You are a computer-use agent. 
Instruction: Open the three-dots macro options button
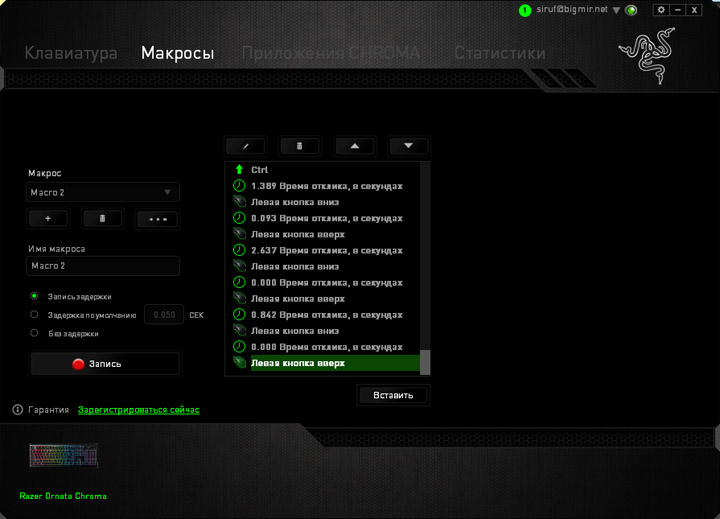point(158,219)
